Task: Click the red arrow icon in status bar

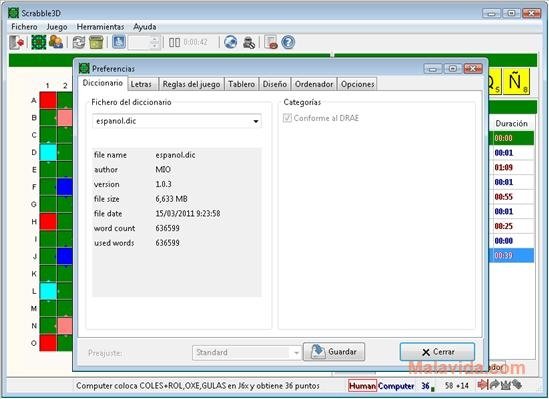Action: point(482,385)
